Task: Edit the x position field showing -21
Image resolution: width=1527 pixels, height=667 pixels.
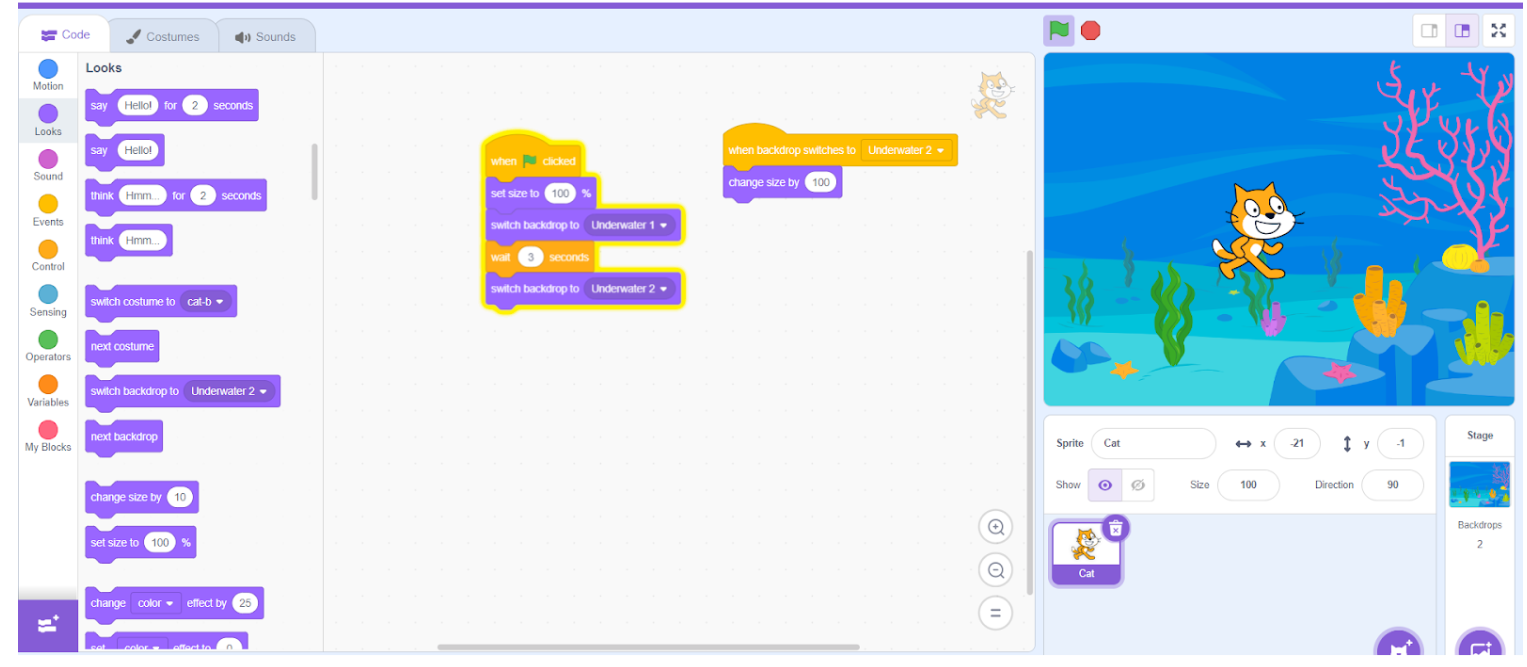Action: (x=1297, y=443)
